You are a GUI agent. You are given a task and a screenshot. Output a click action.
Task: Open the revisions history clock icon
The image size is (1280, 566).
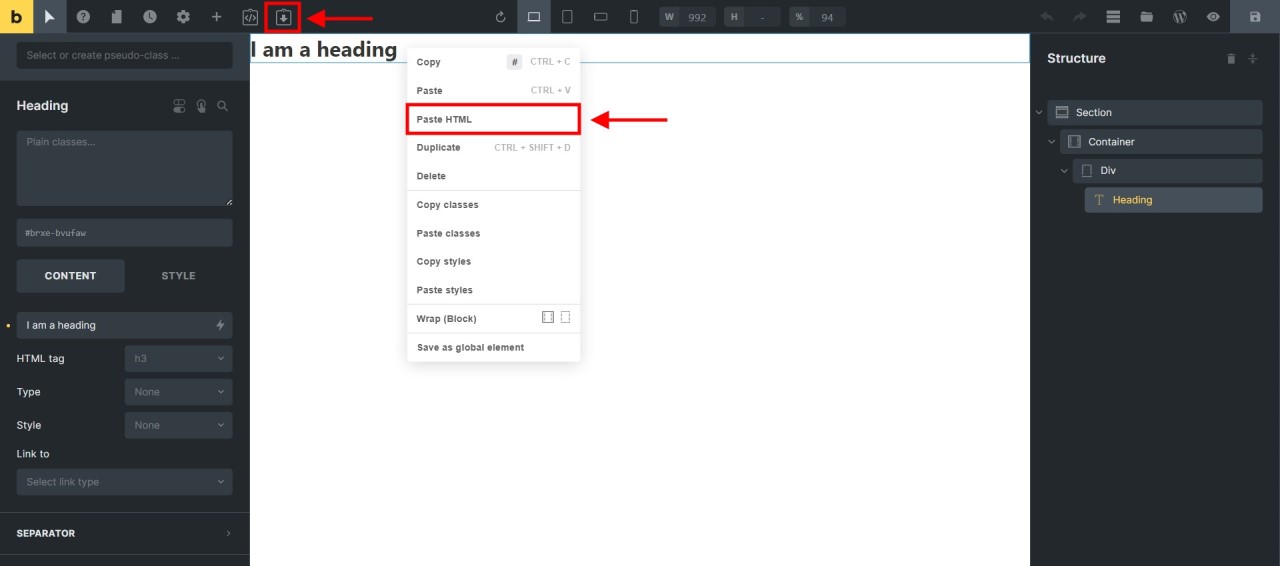149,17
